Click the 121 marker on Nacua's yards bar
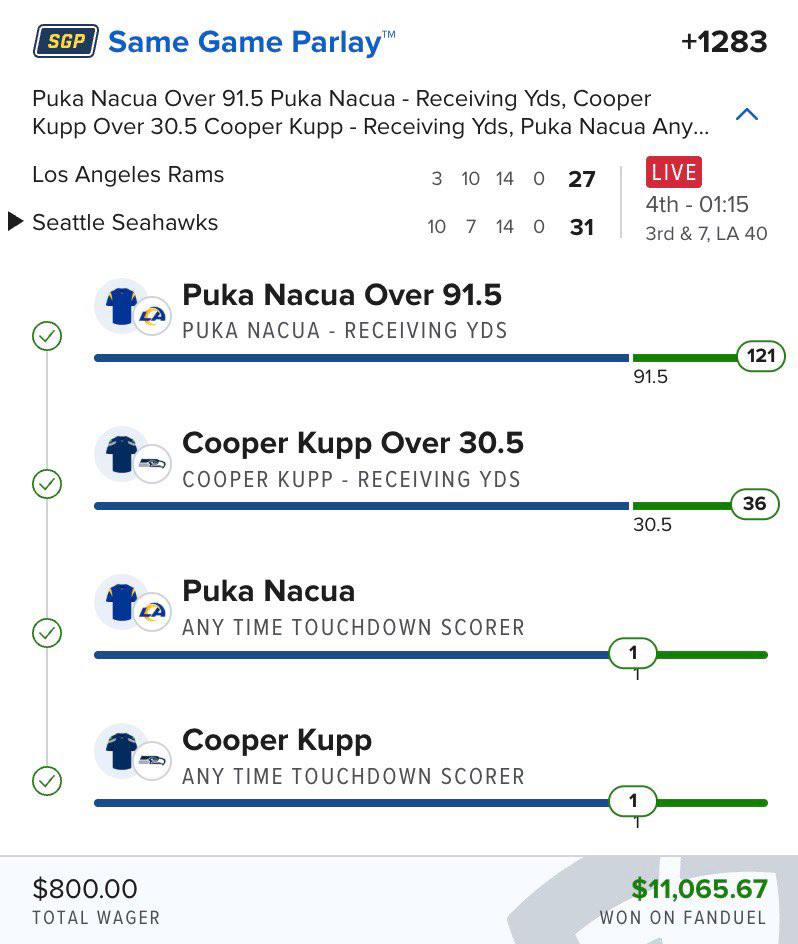 [760, 355]
